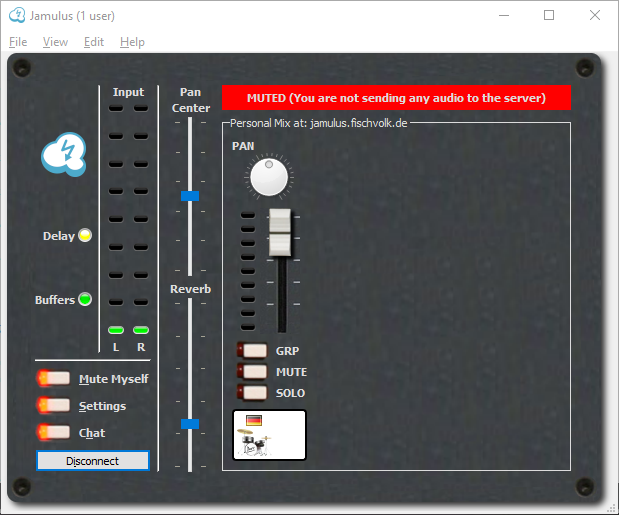Image resolution: width=619 pixels, height=515 pixels.
Task: Open the Edit menu
Action: 94,42
